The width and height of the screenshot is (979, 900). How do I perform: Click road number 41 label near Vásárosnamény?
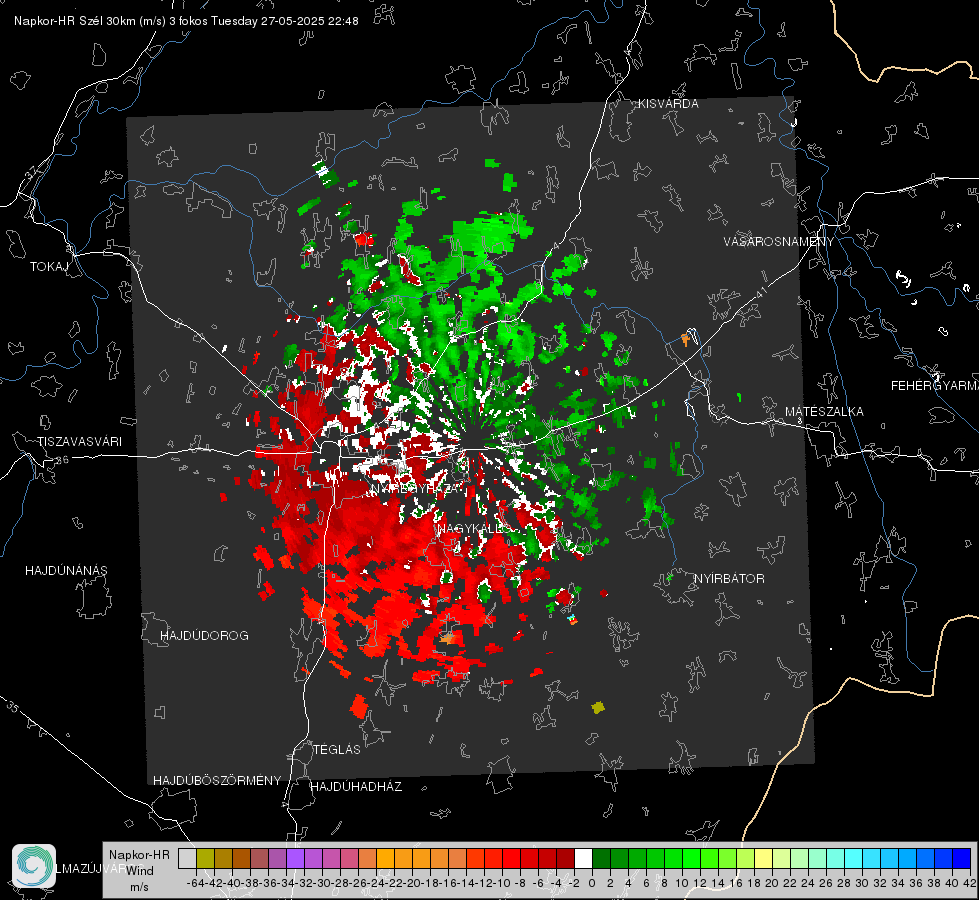pyautogui.click(x=760, y=292)
